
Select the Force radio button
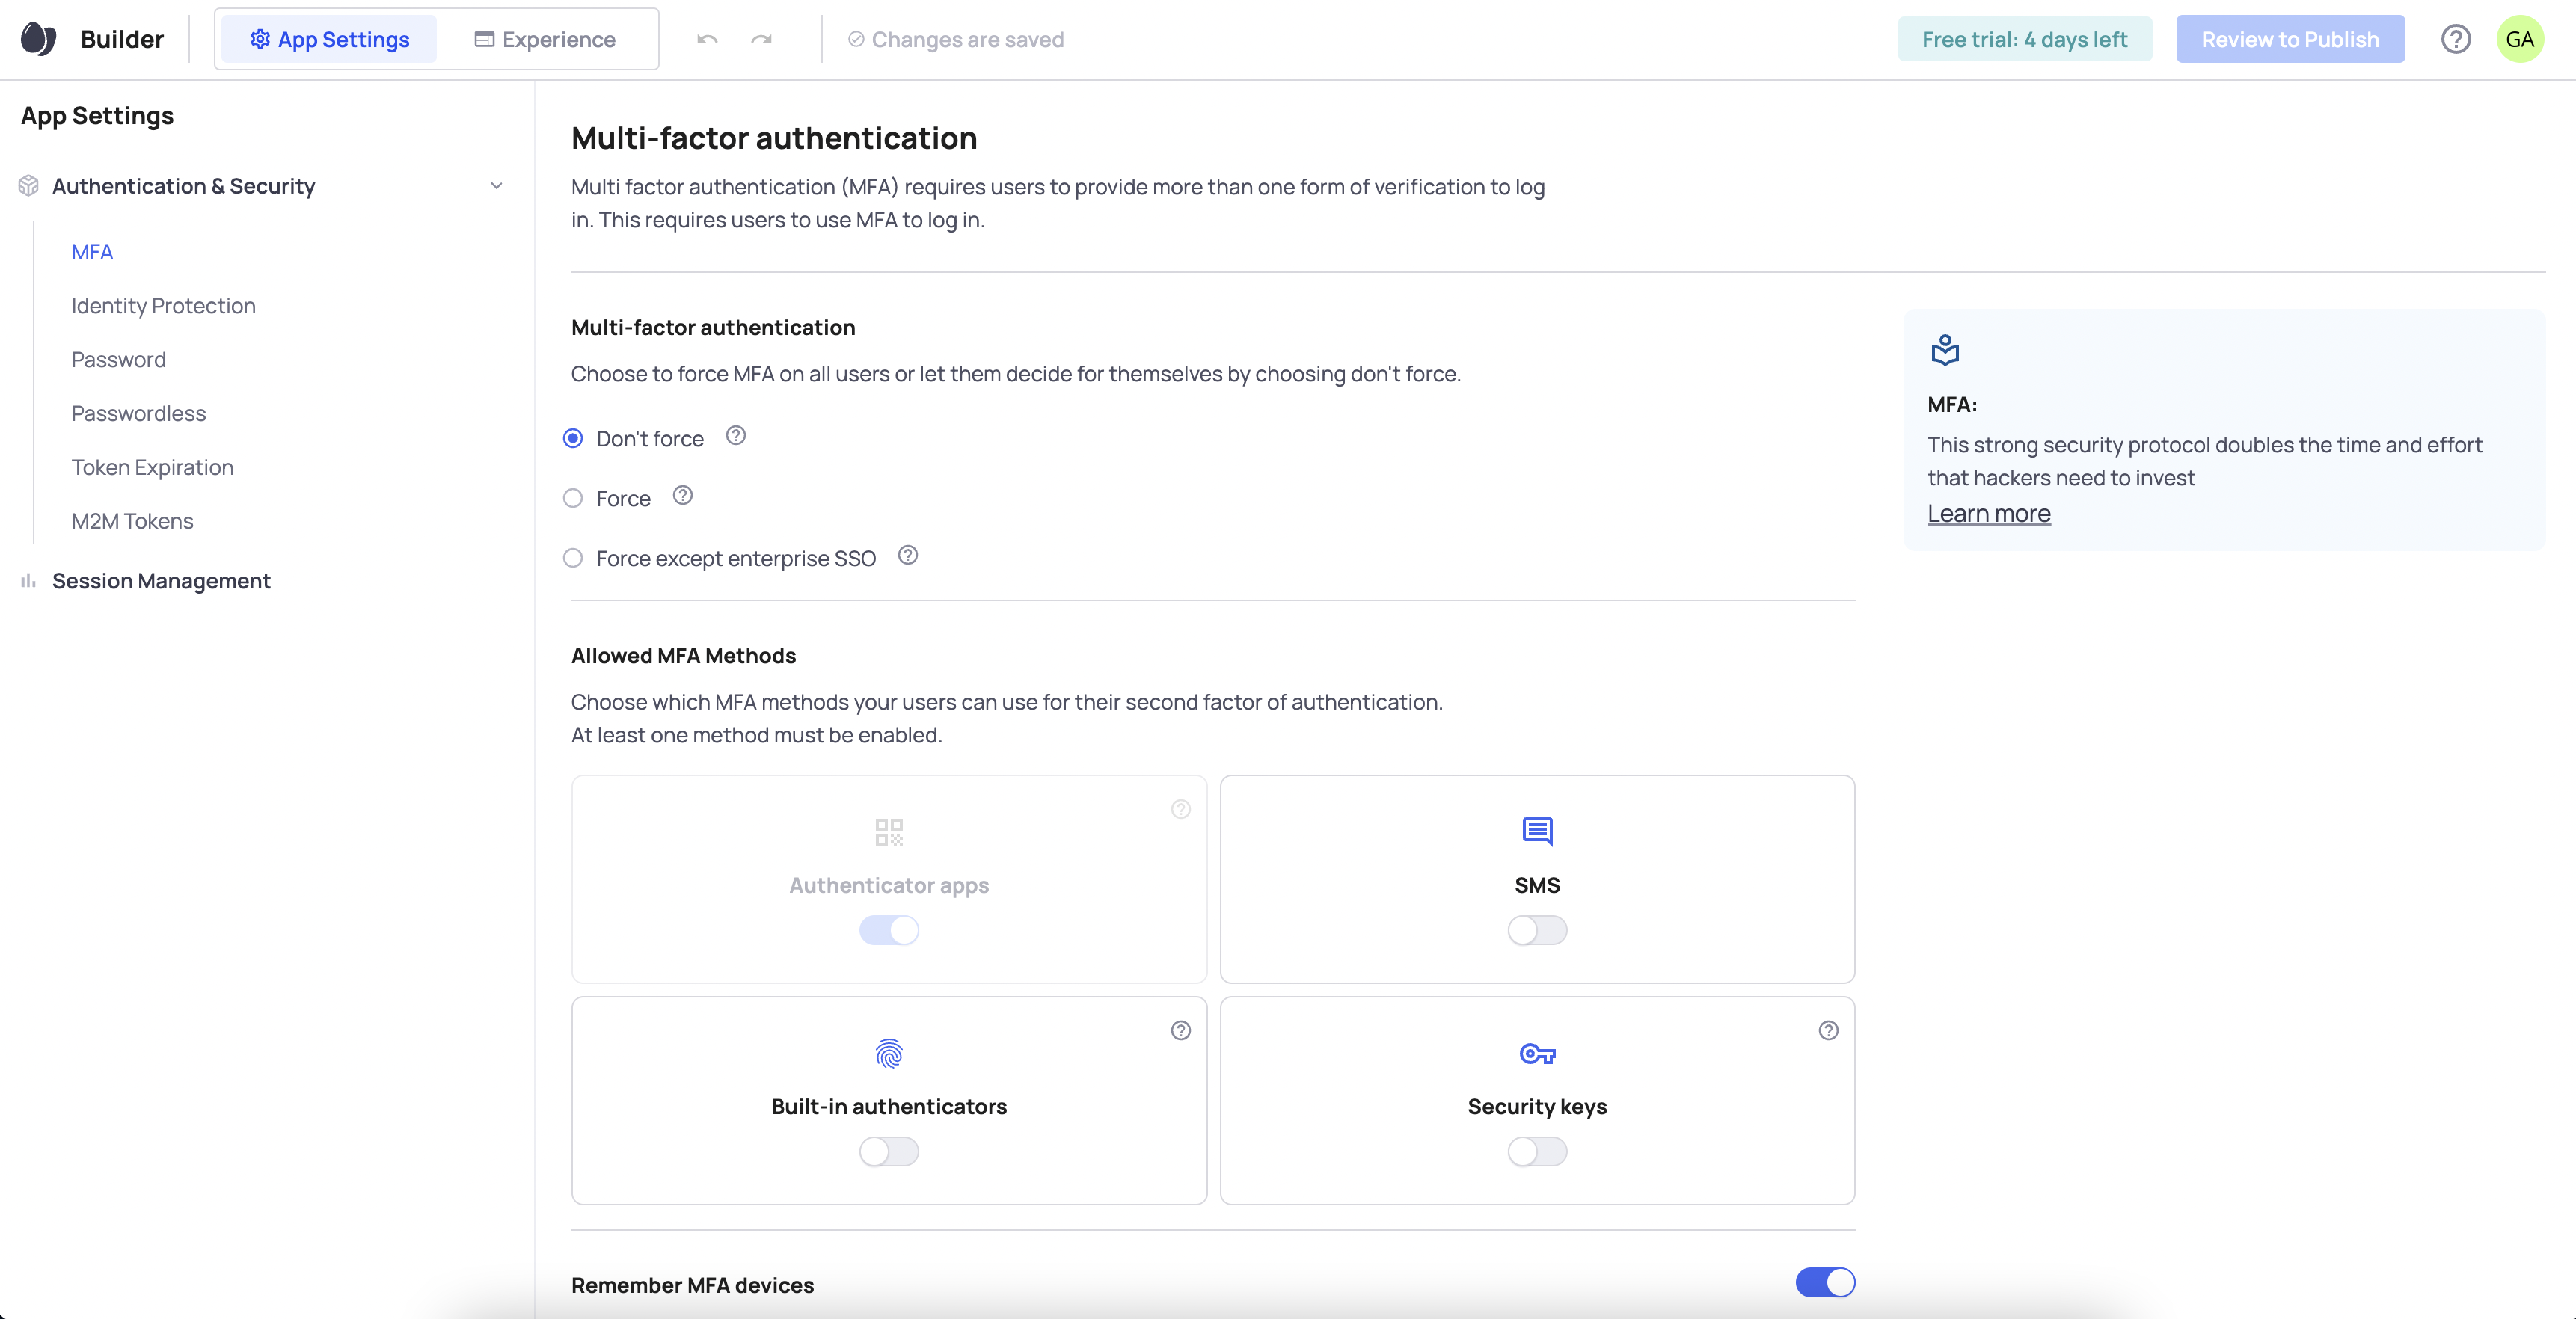pyautogui.click(x=573, y=498)
